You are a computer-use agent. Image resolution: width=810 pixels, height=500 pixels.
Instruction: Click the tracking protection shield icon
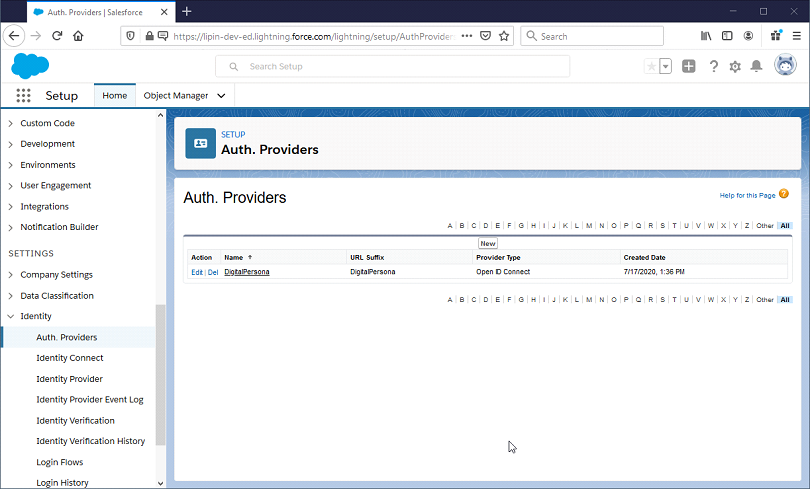[x=131, y=36]
